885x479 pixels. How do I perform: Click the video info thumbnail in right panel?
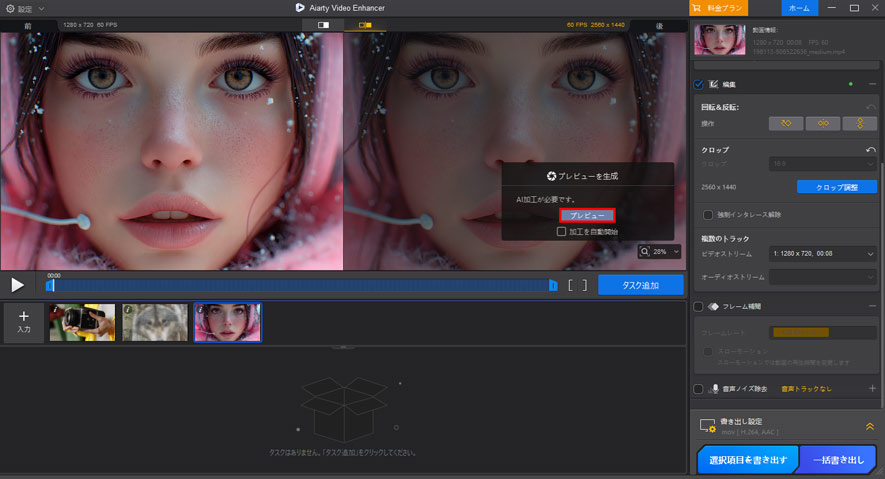(719, 39)
